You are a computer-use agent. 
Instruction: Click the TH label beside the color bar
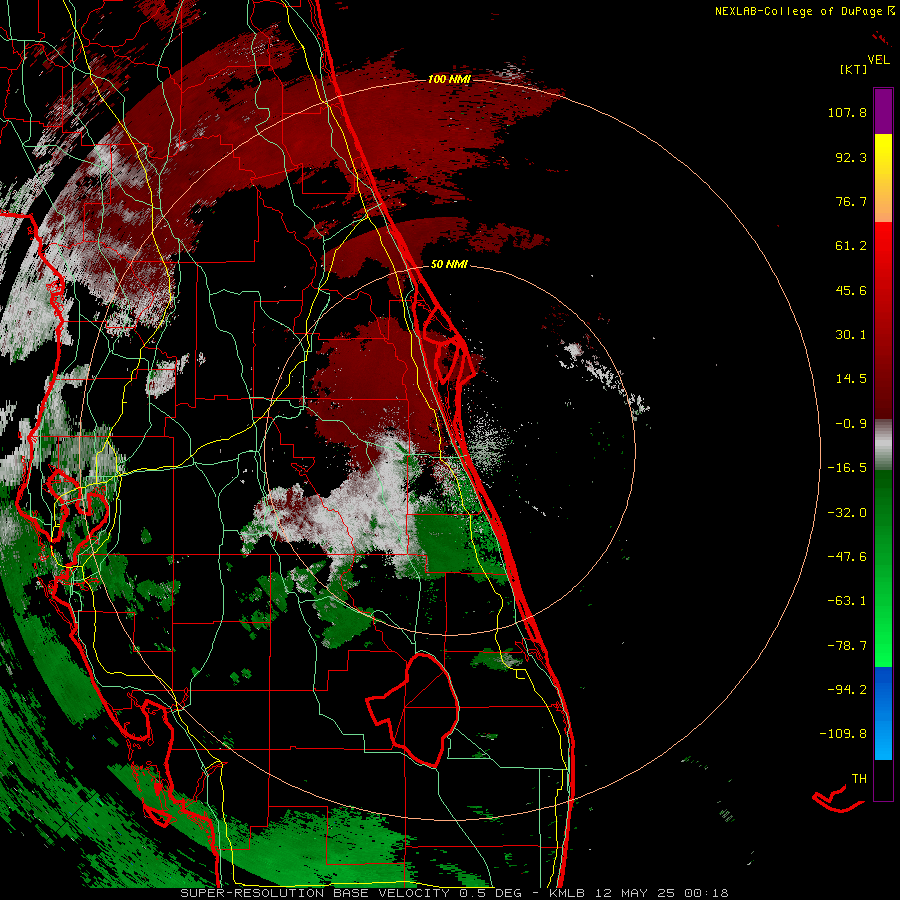coord(859,779)
